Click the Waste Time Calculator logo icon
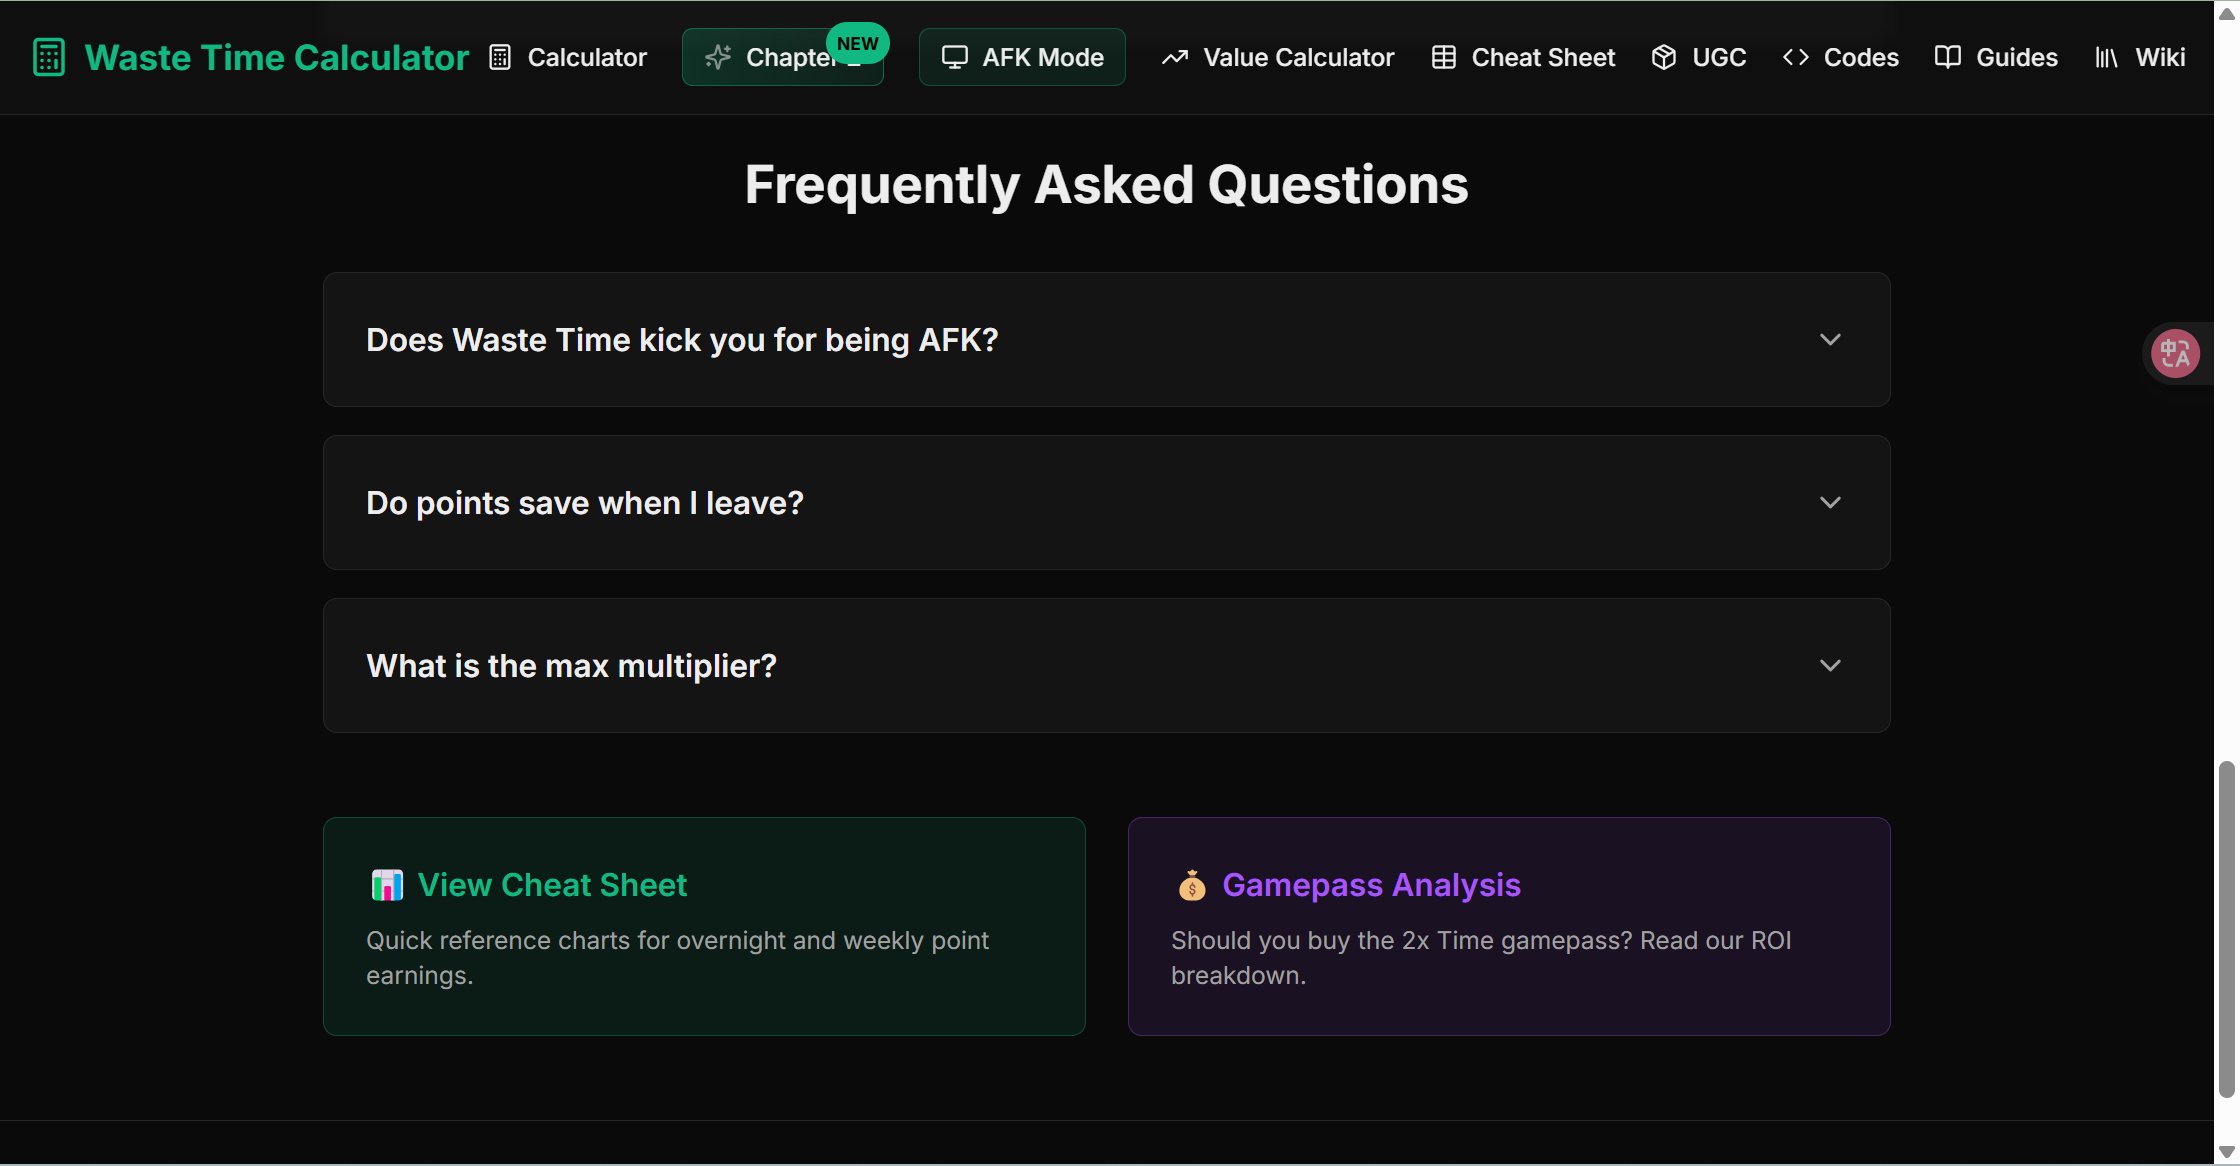The width and height of the screenshot is (2240, 1166). [x=48, y=57]
